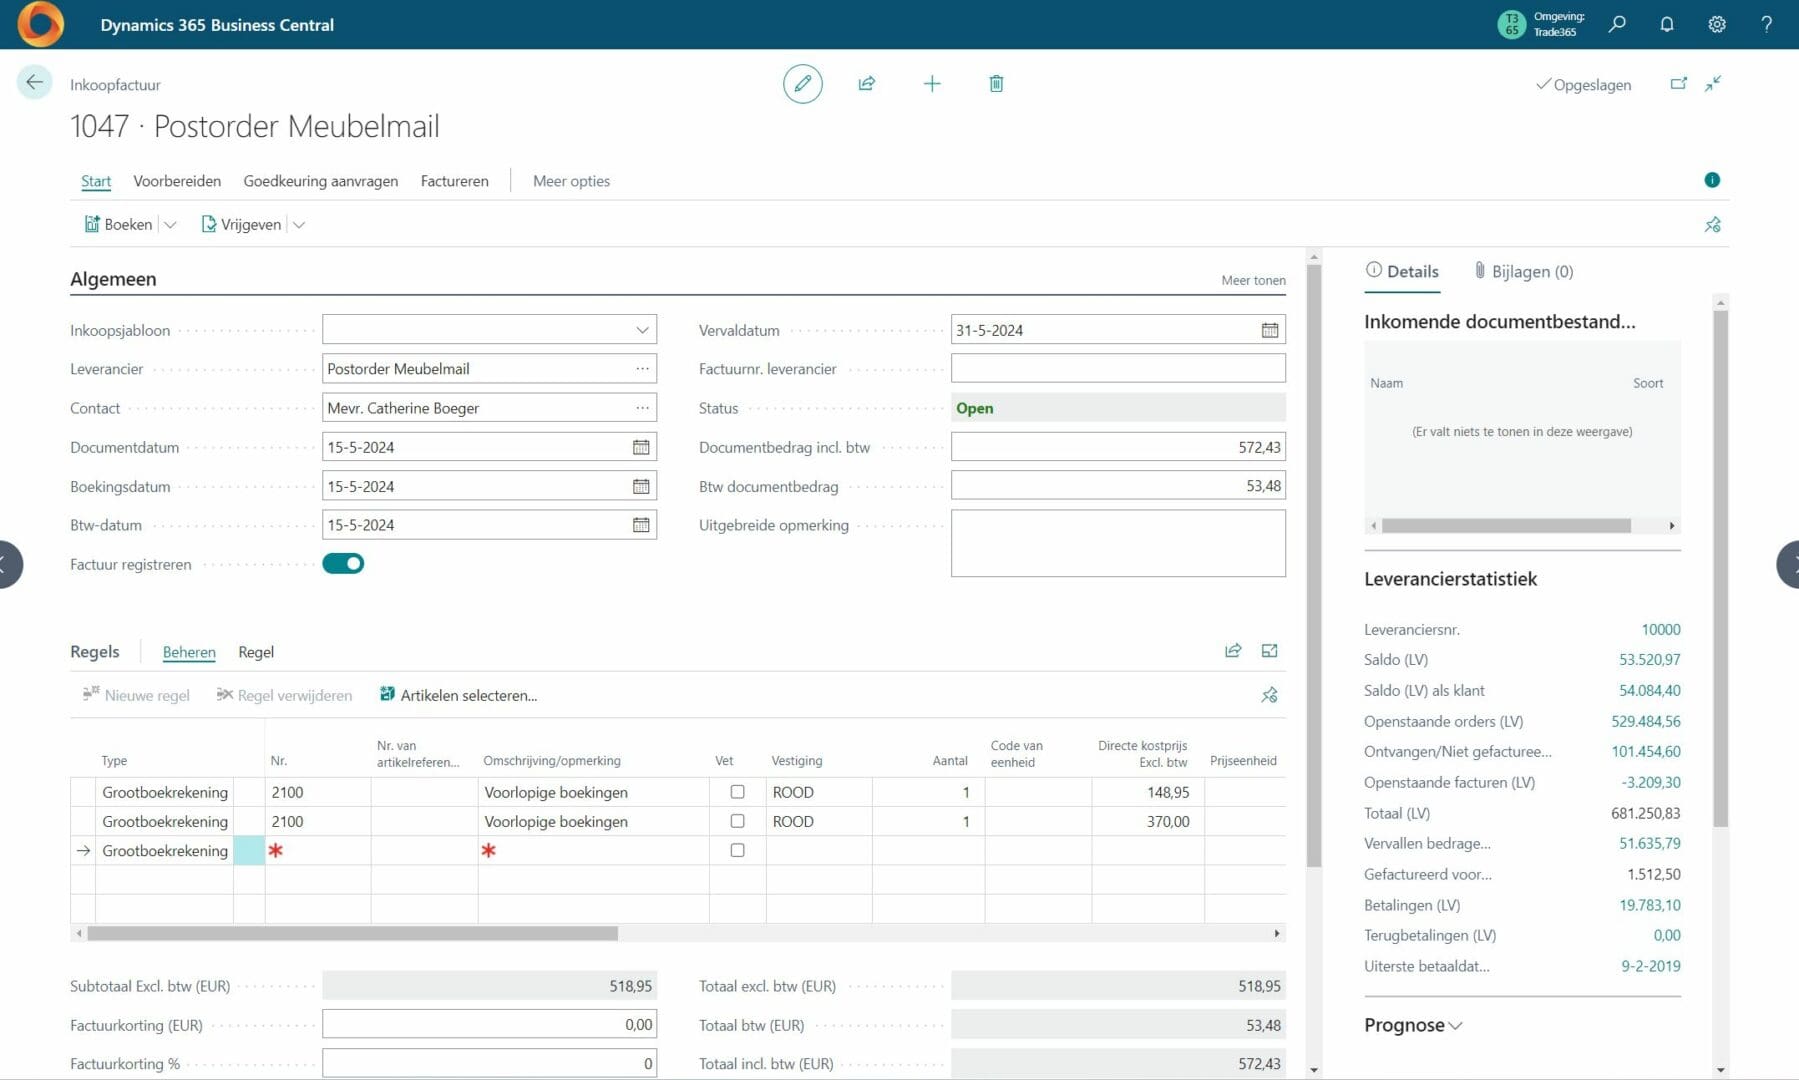Open the Voorbereiden tab
The width and height of the screenshot is (1799, 1080).
coord(177,181)
